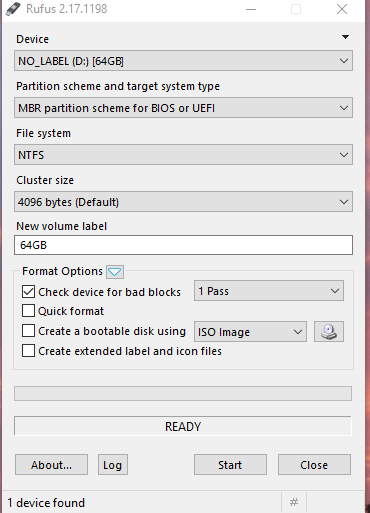Click the Close button
The height and width of the screenshot is (513, 370).
click(x=314, y=465)
